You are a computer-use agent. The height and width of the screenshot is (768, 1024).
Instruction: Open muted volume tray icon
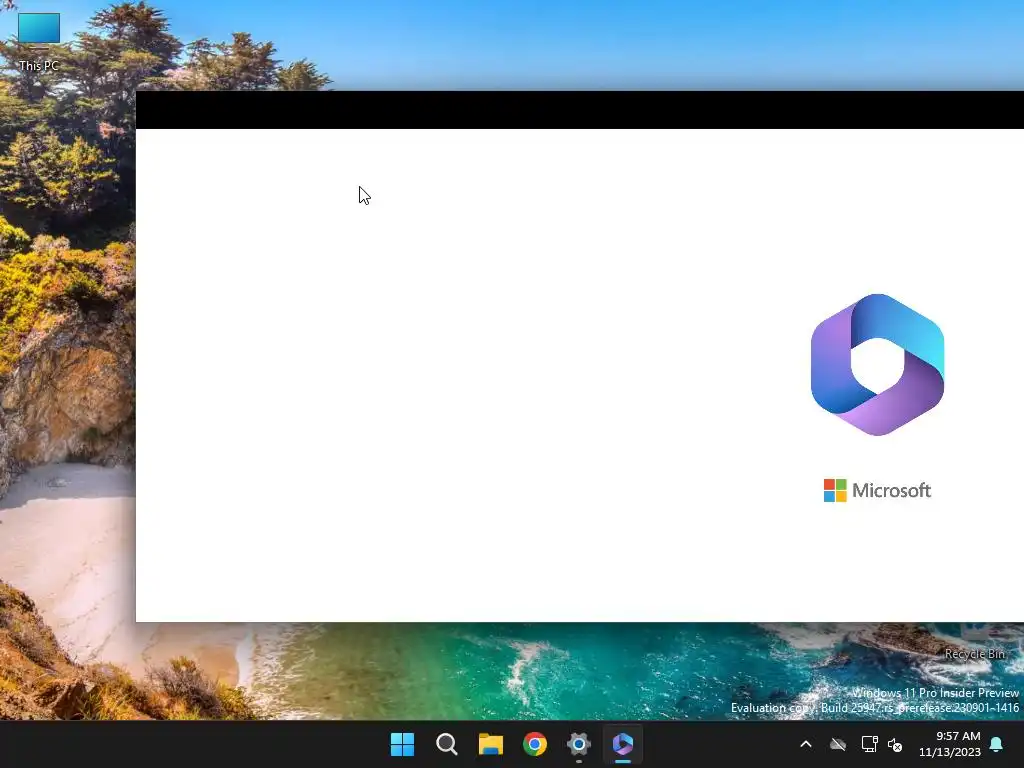click(x=895, y=744)
